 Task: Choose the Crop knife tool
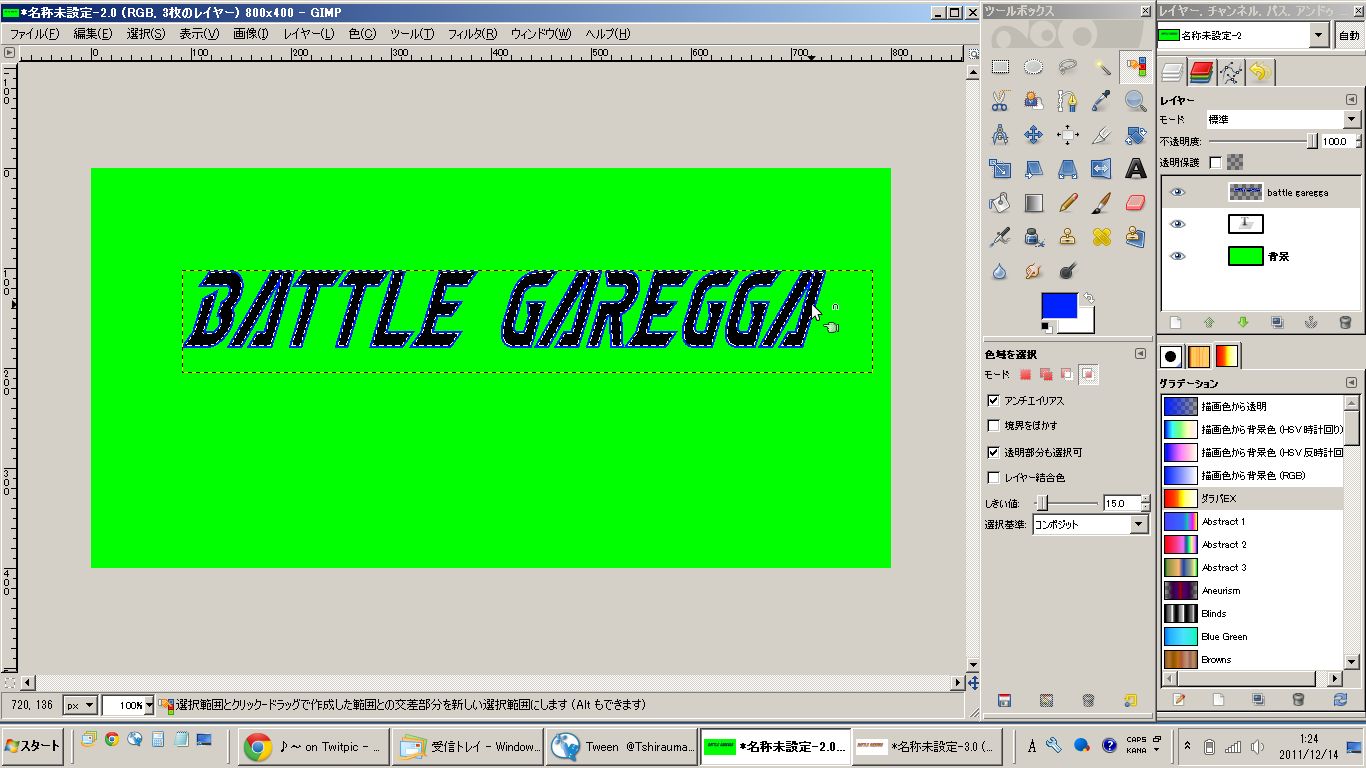tap(1102, 135)
